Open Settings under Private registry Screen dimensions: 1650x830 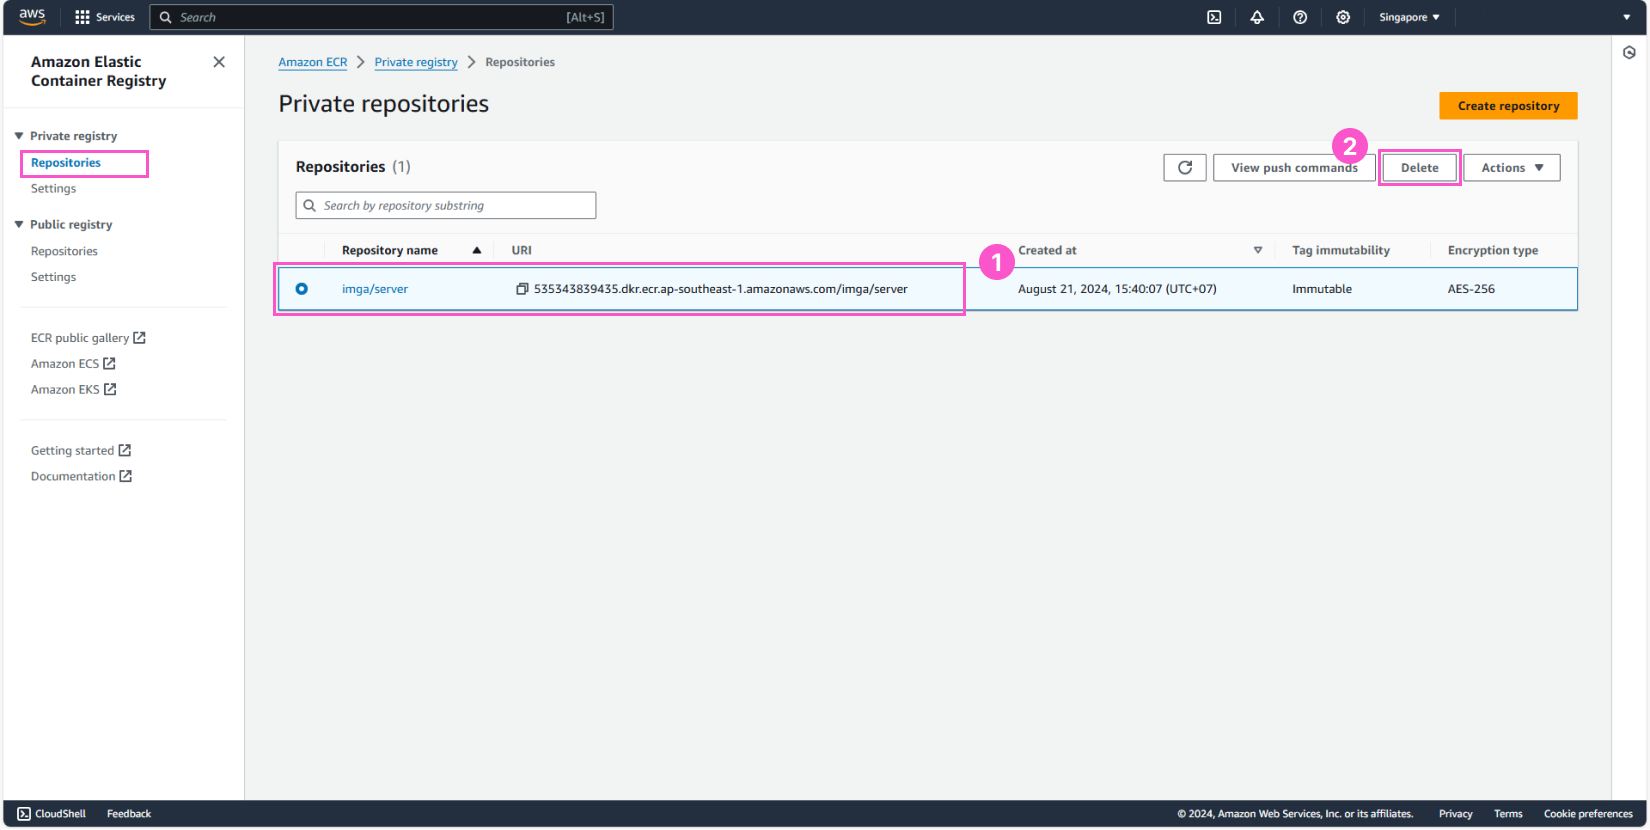[x=53, y=189]
